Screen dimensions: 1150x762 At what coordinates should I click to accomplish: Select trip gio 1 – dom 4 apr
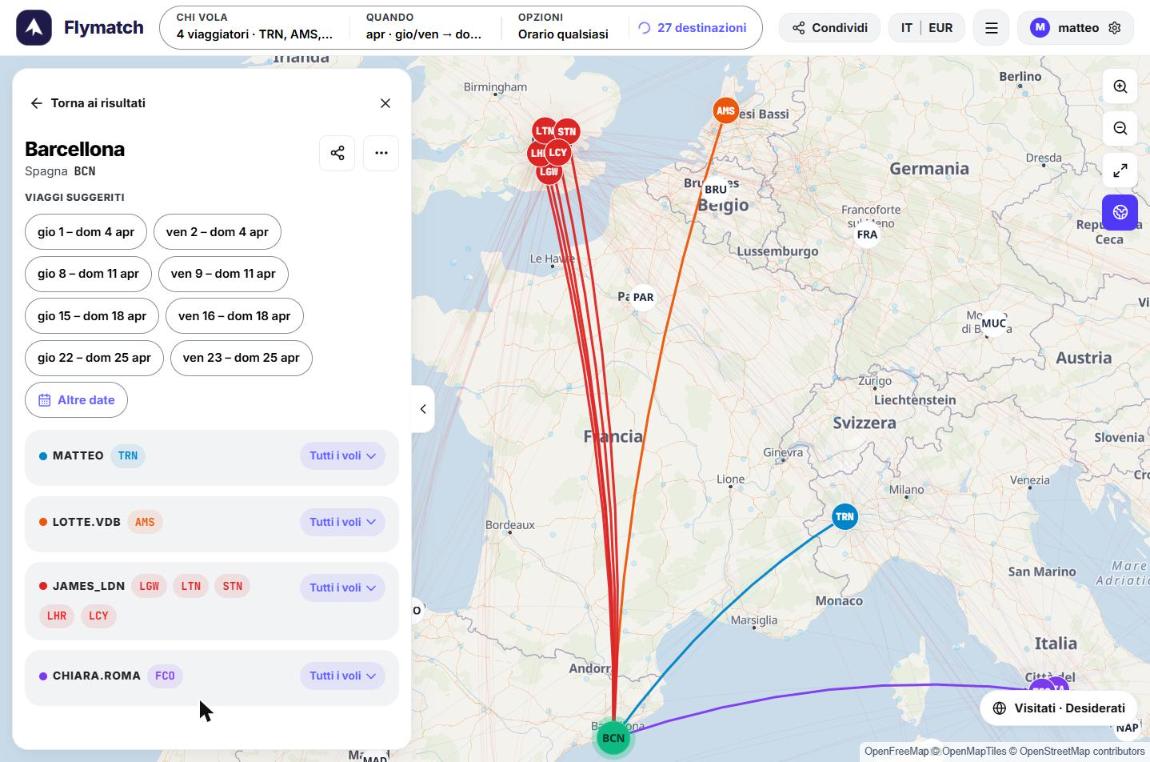tap(86, 232)
